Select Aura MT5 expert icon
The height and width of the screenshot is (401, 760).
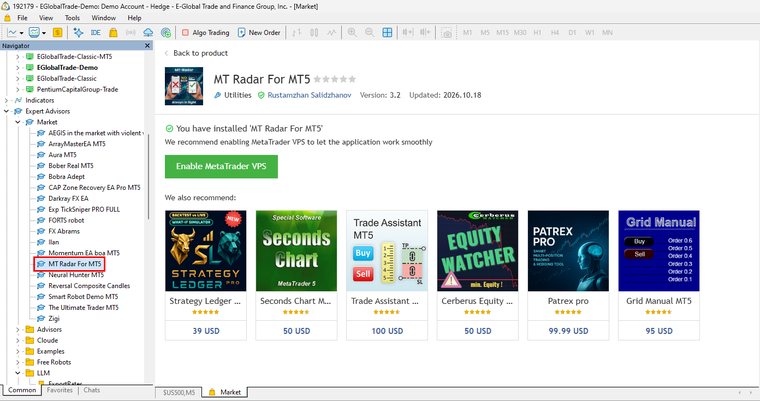pyautogui.click(x=41, y=155)
